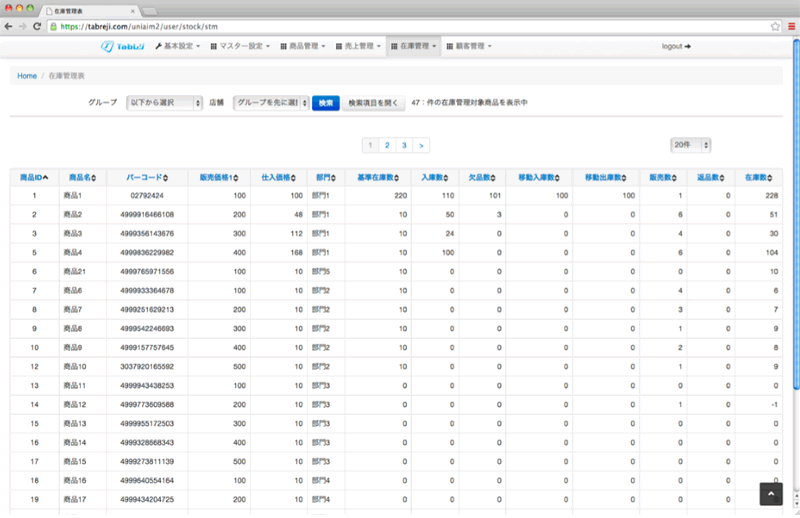The height and width of the screenshot is (518, 800).
Task: Open the 商品管理 menu
Action: click(301, 46)
